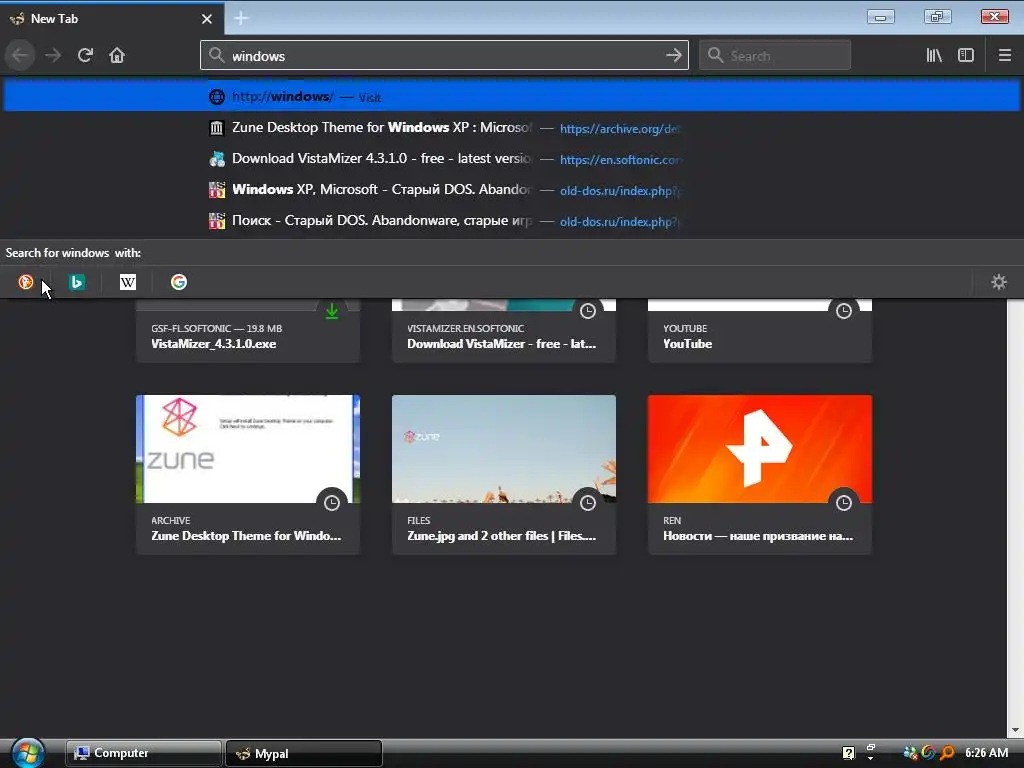The image size is (1024, 768).
Task: Open YouTube highlight tile
Action: point(760,331)
